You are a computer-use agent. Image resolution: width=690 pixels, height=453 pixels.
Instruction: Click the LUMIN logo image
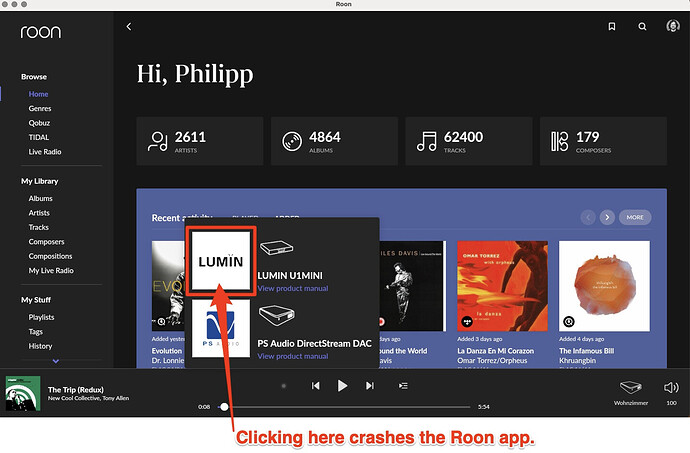[x=221, y=261]
